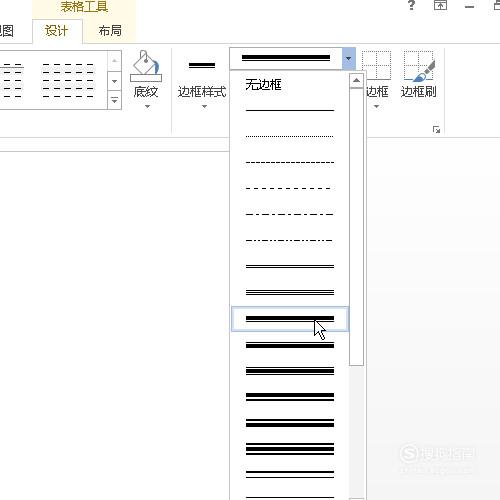Choose 无边框 in line style list
The width and height of the screenshot is (500, 500).
point(263,85)
